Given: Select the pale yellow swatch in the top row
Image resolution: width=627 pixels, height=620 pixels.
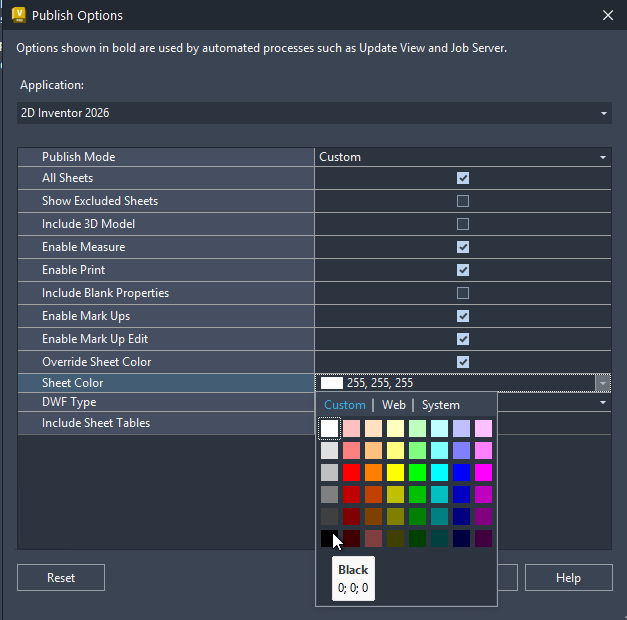Looking at the screenshot, I should (395, 428).
